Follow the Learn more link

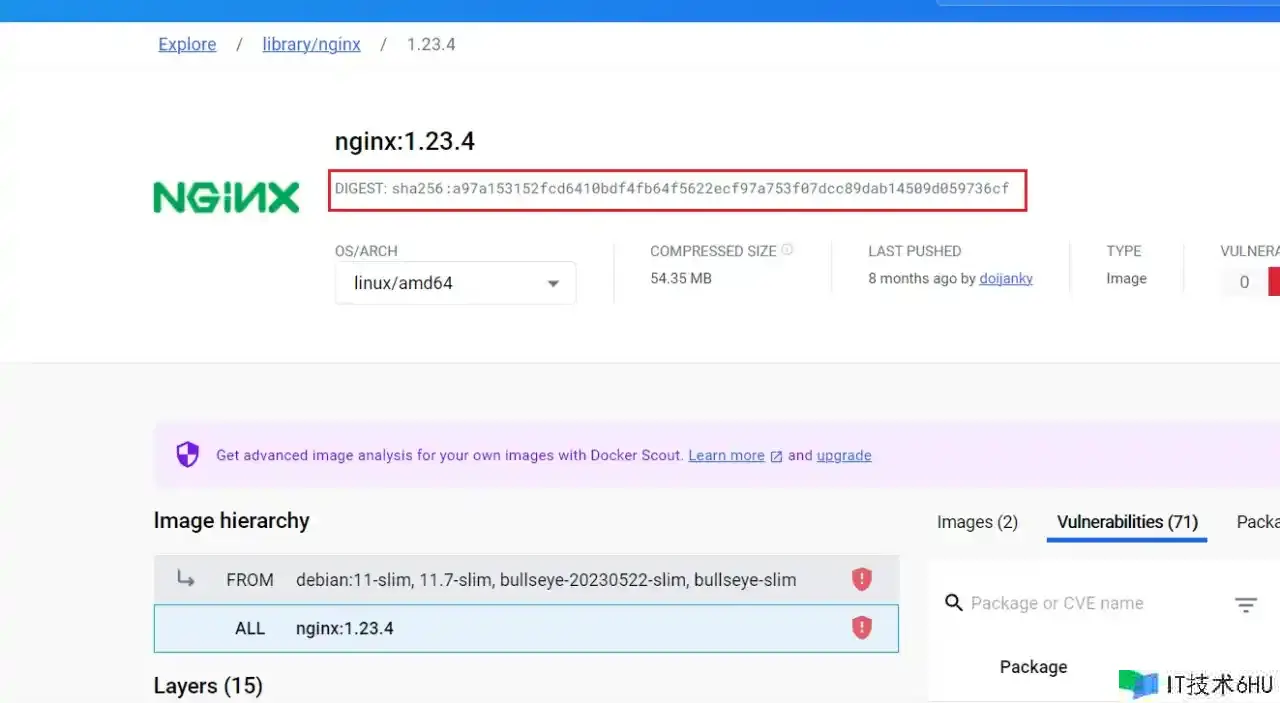coord(726,455)
